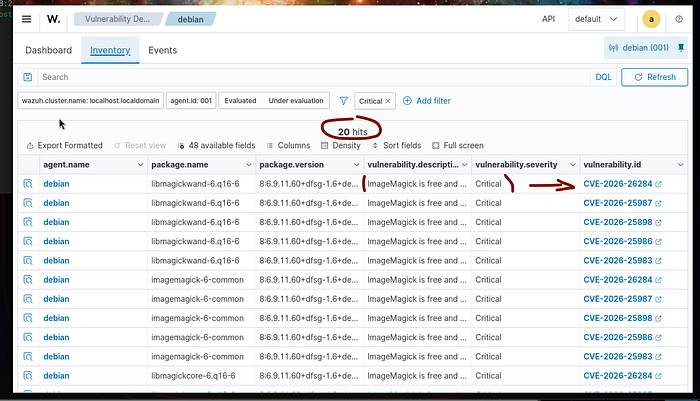Expand vulnerability.id column options
This screenshot has height=401, width=700.
coord(680,165)
